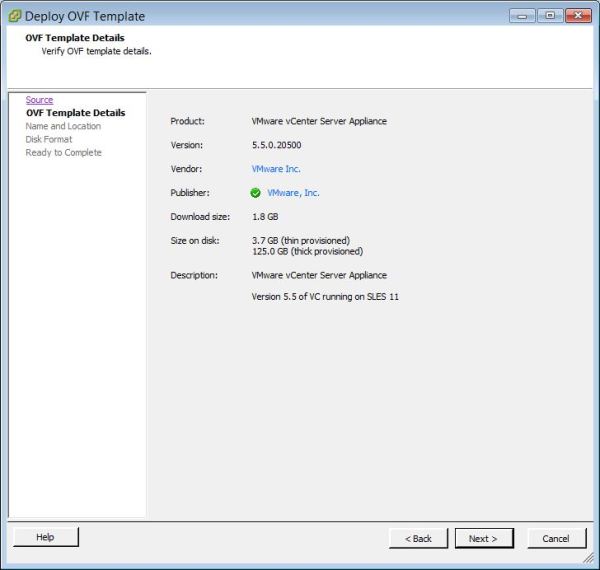Select OVF Template Details in the step list
The image size is (600, 570).
tap(75, 113)
